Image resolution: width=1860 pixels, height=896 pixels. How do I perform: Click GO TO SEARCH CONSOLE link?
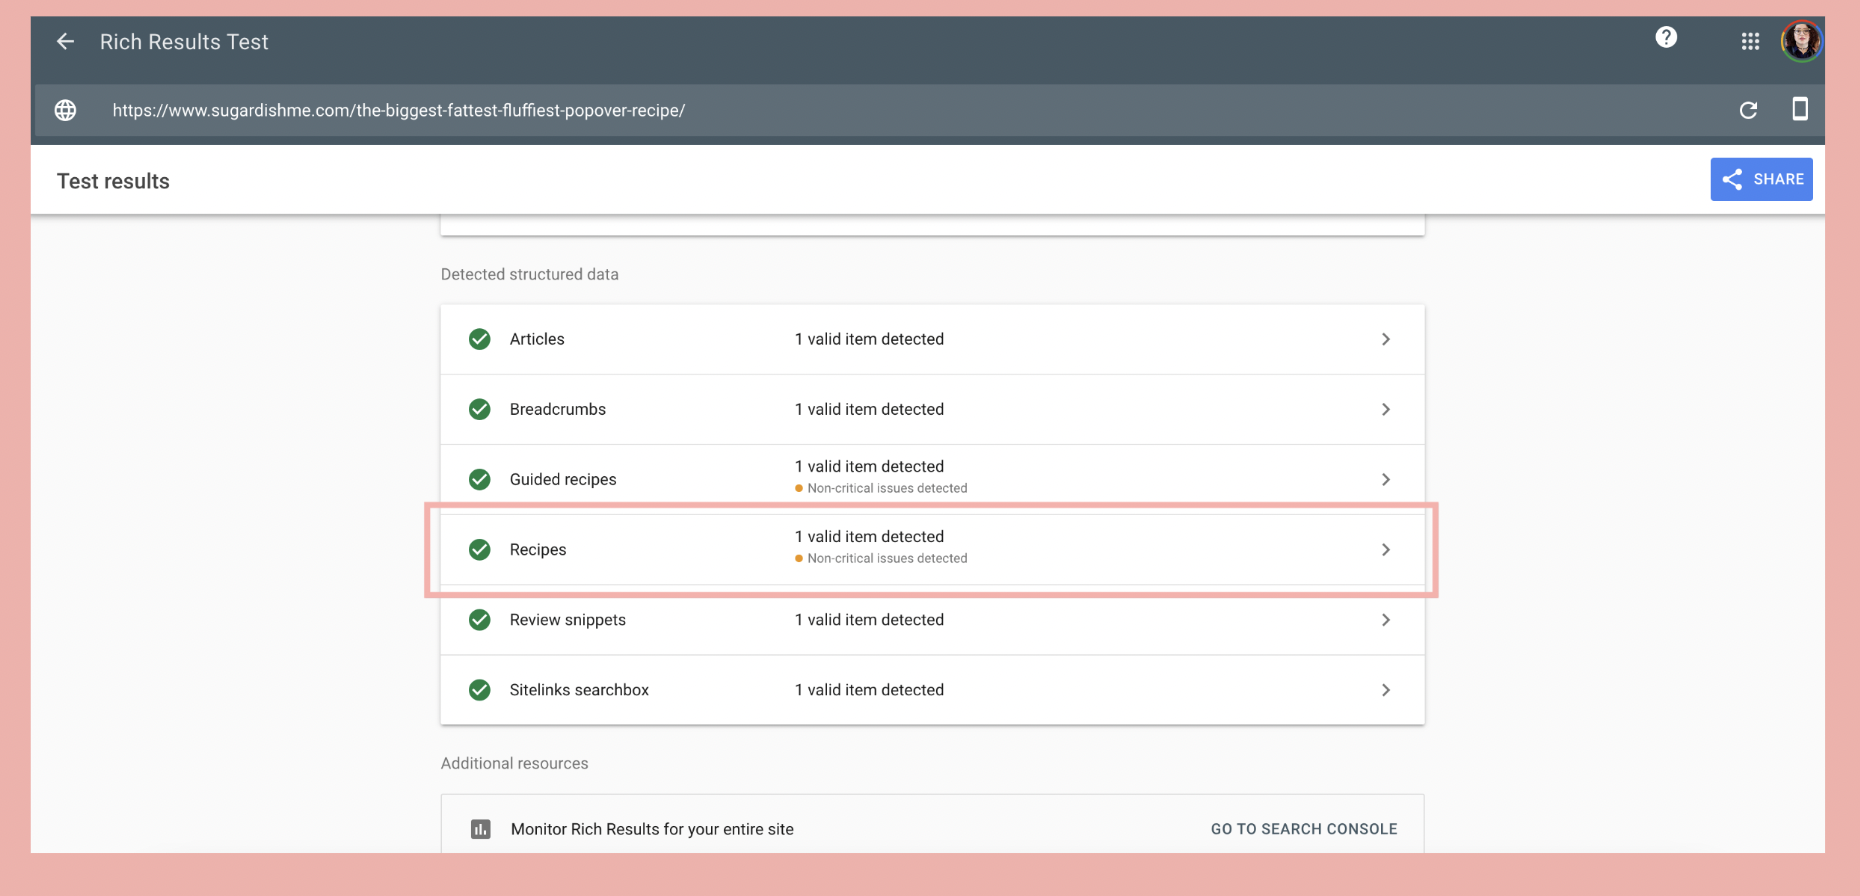click(1304, 829)
